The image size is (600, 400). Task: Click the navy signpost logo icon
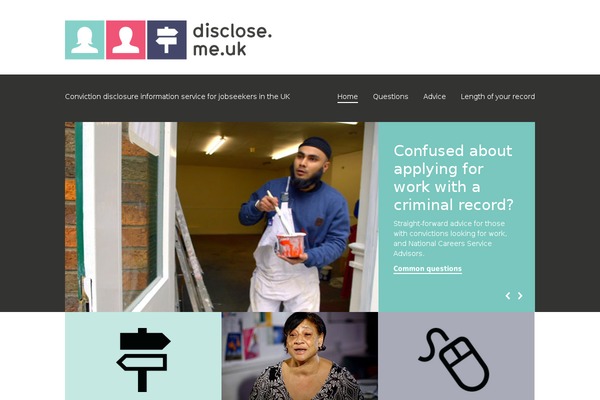click(x=167, y=40)
